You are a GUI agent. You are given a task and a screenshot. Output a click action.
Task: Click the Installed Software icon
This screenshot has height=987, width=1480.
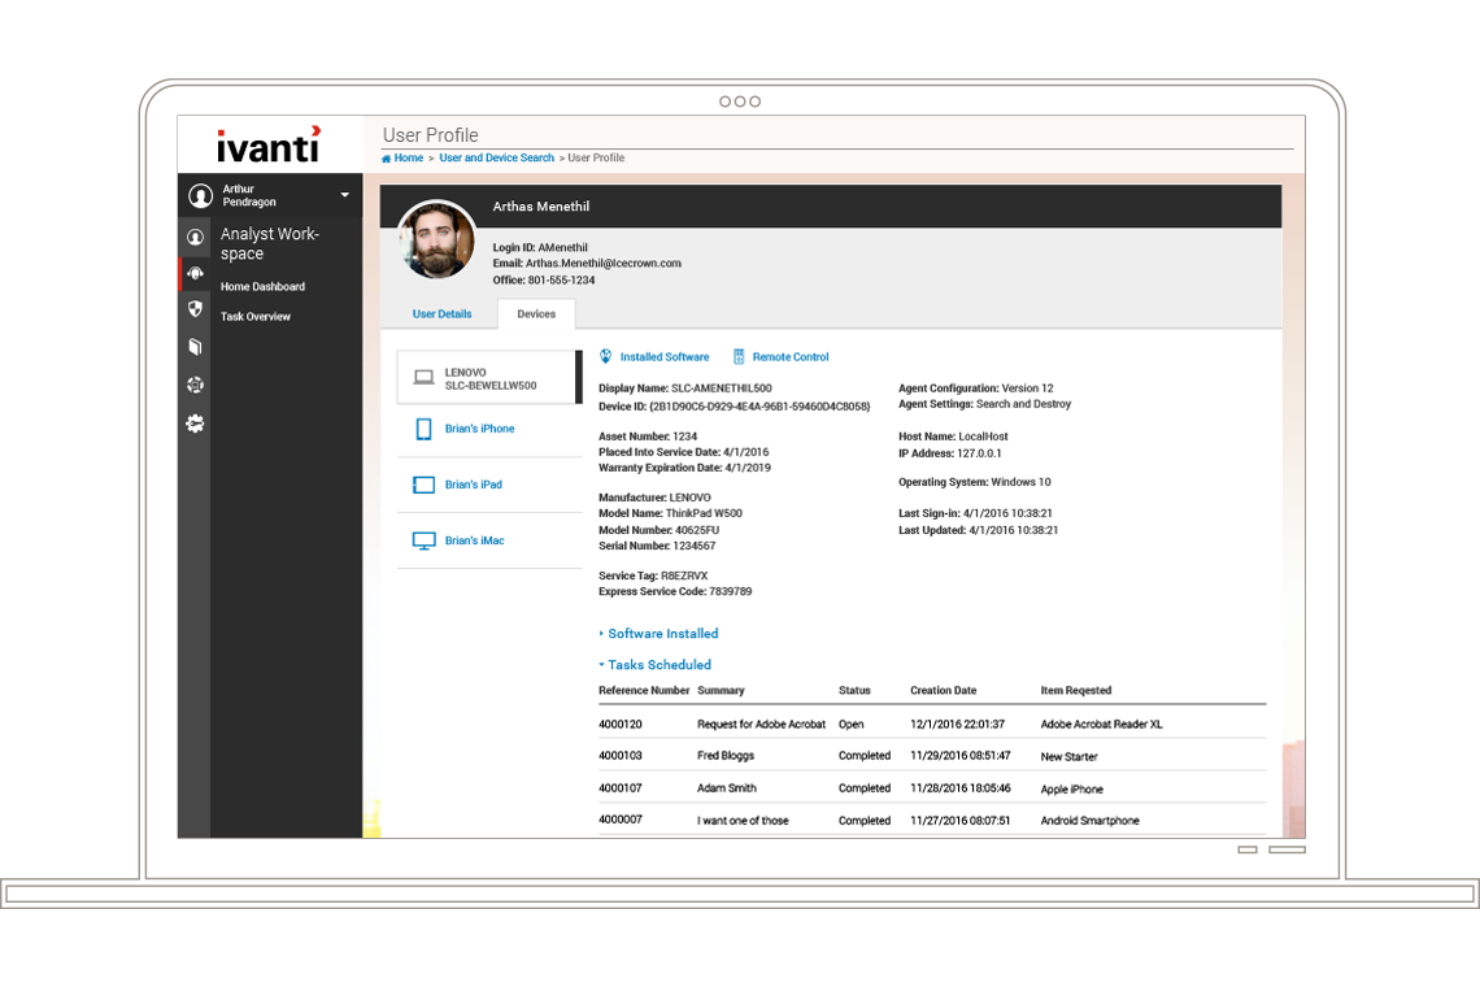point(606,357)
